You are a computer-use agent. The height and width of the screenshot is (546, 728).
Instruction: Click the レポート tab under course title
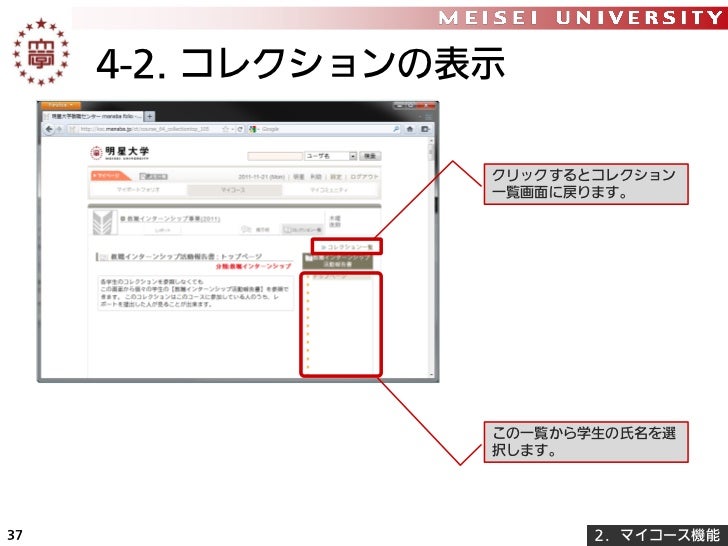coord(162,230)
